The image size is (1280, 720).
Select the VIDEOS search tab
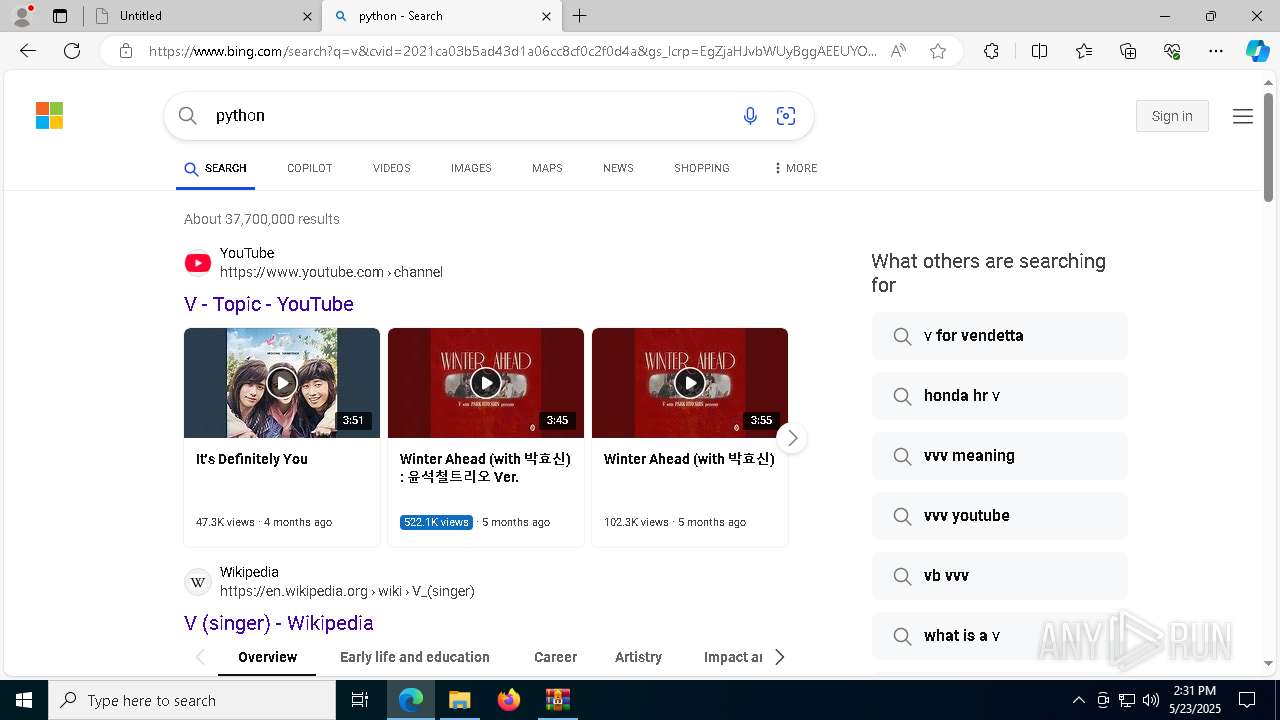click(392, 168)
